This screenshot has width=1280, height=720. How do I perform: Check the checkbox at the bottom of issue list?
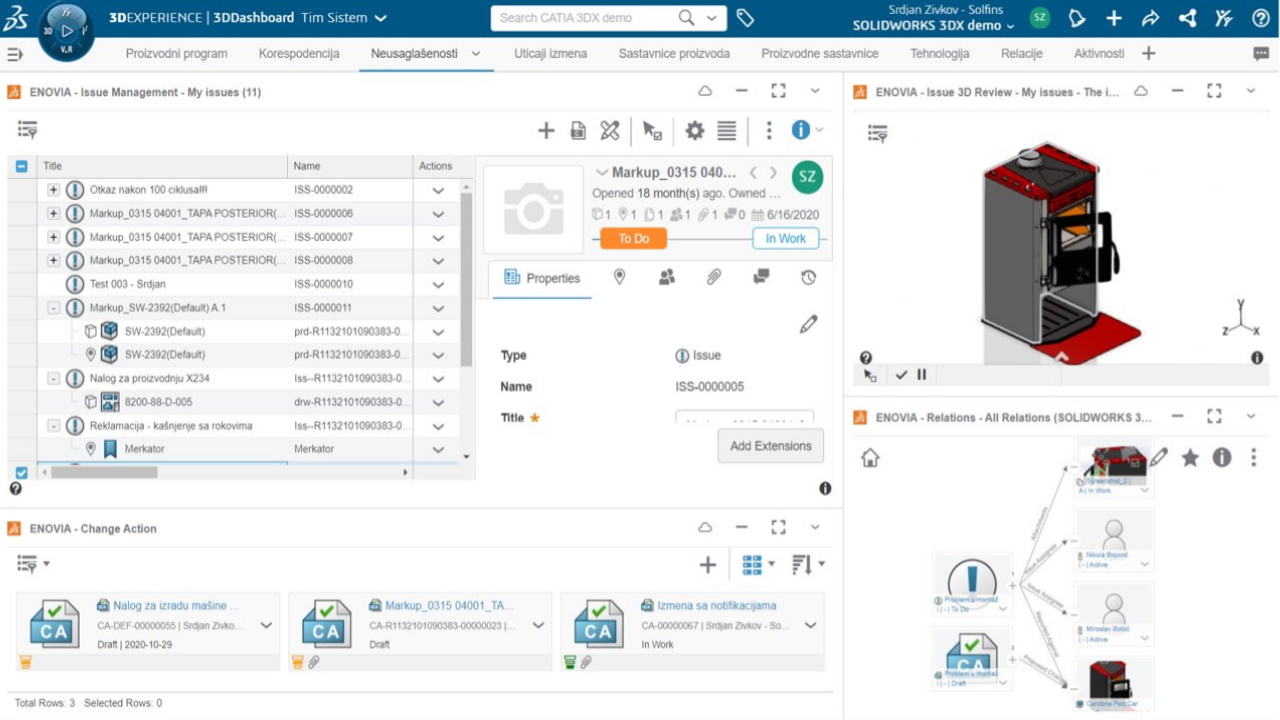22,471
